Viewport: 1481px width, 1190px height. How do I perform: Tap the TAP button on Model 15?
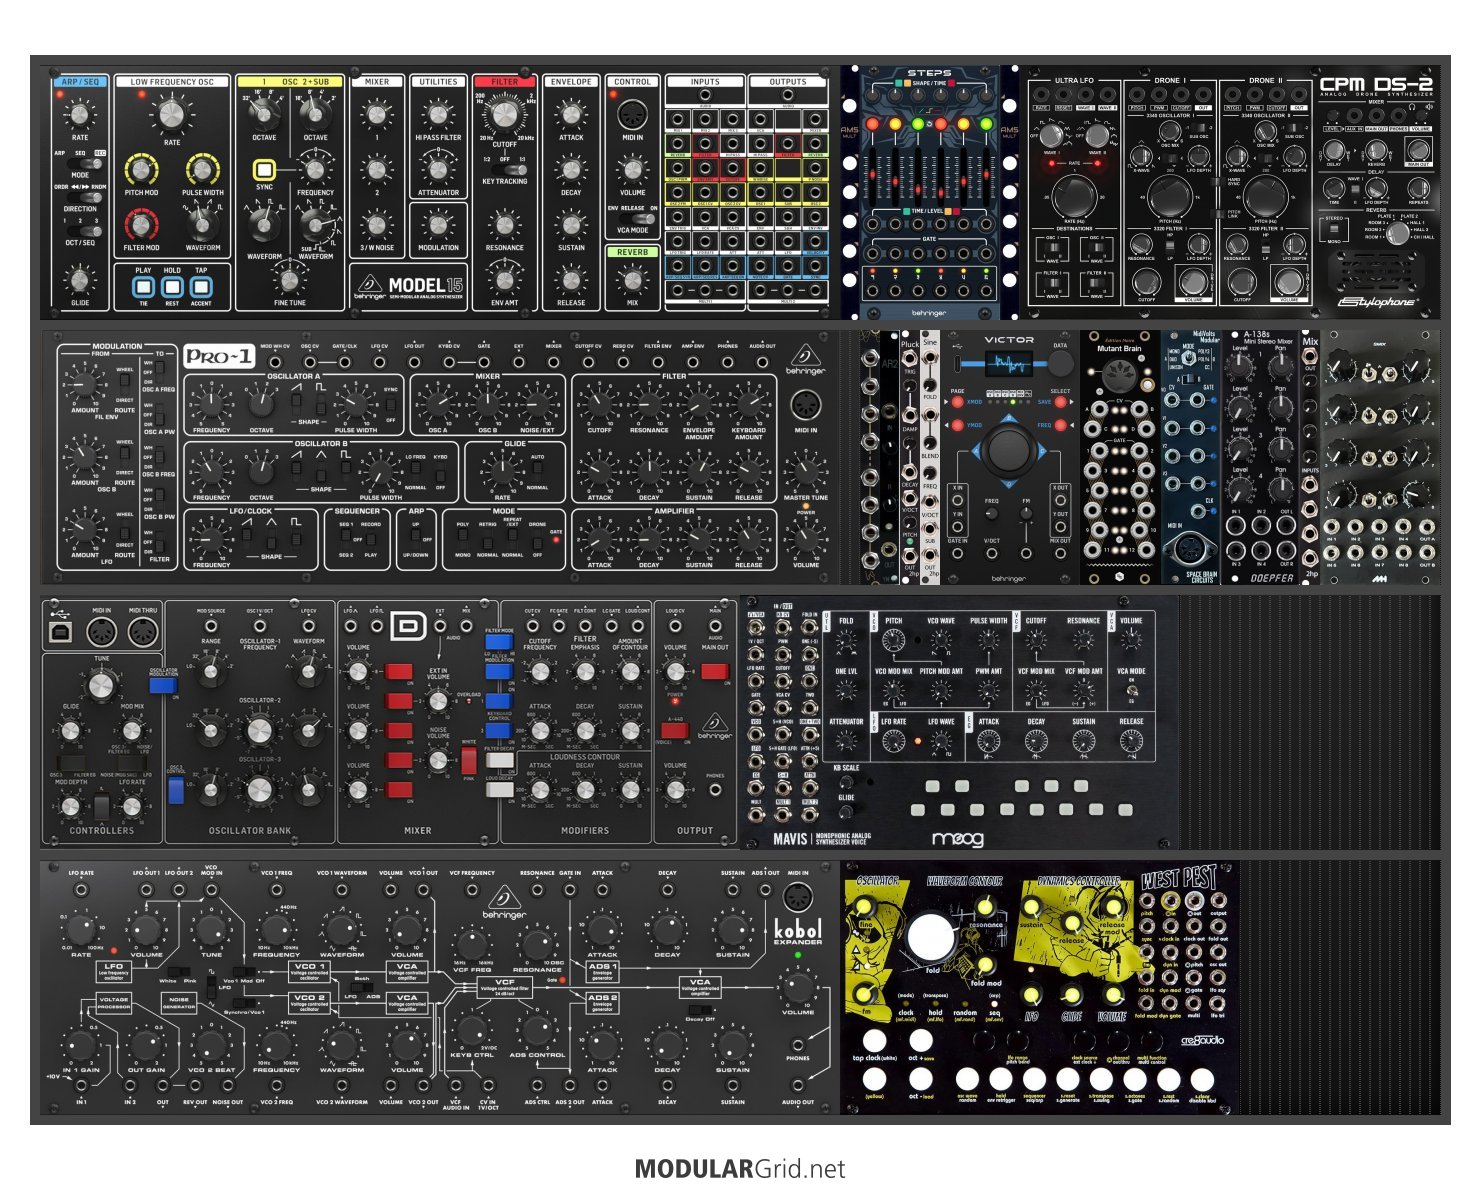[x=201, y=287]
